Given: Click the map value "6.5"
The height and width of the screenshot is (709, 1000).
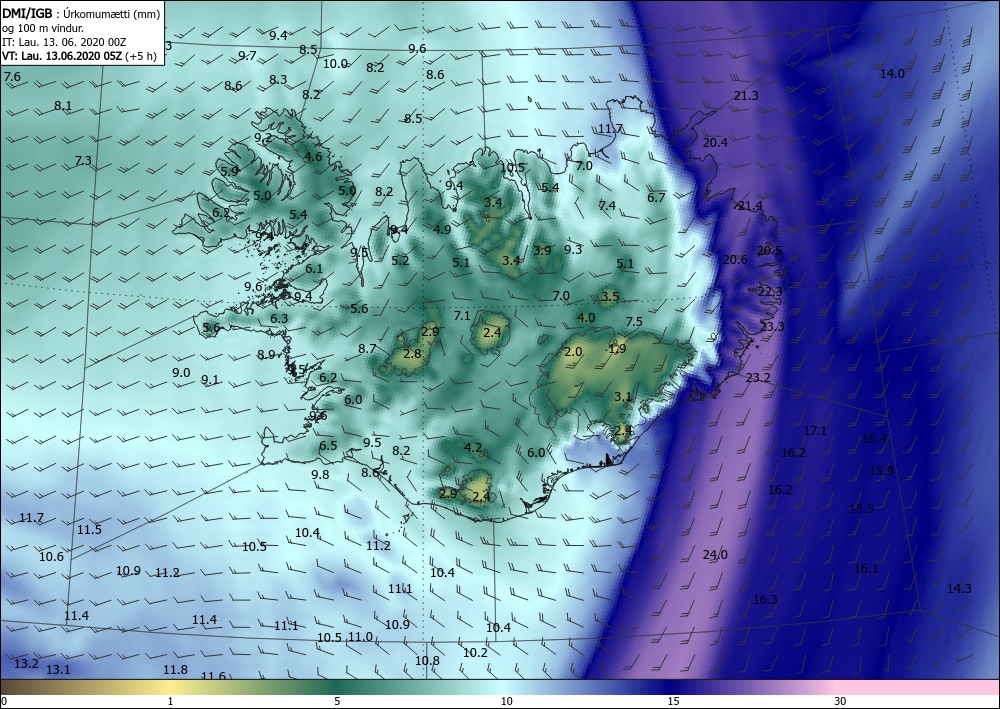Looking at the screenshot, I should click(328, 446).
